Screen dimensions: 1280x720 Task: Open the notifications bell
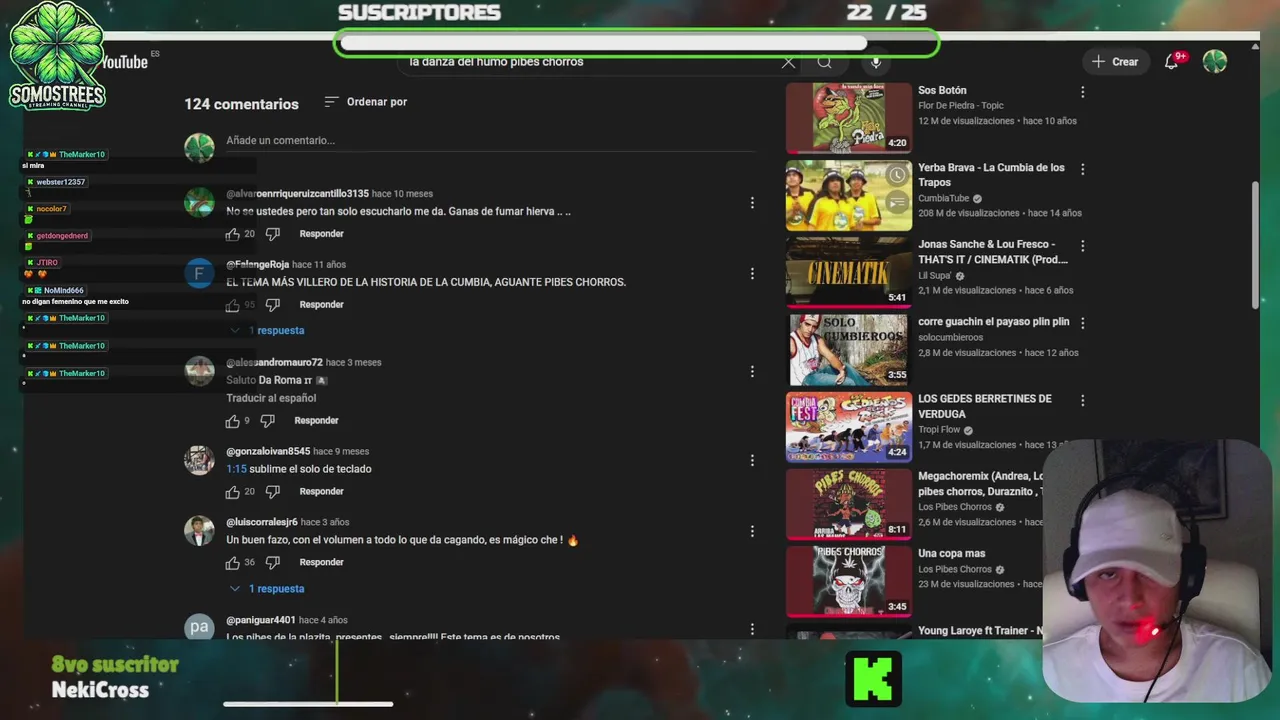pyautogui.click(x=1172, y=62)
